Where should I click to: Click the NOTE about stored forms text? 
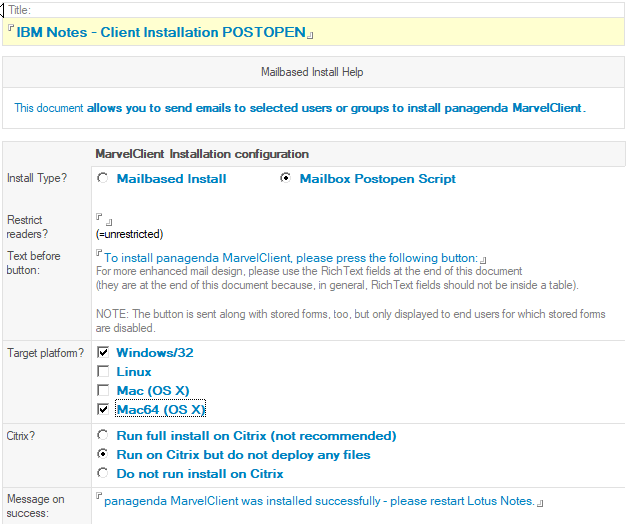point(350,321)
